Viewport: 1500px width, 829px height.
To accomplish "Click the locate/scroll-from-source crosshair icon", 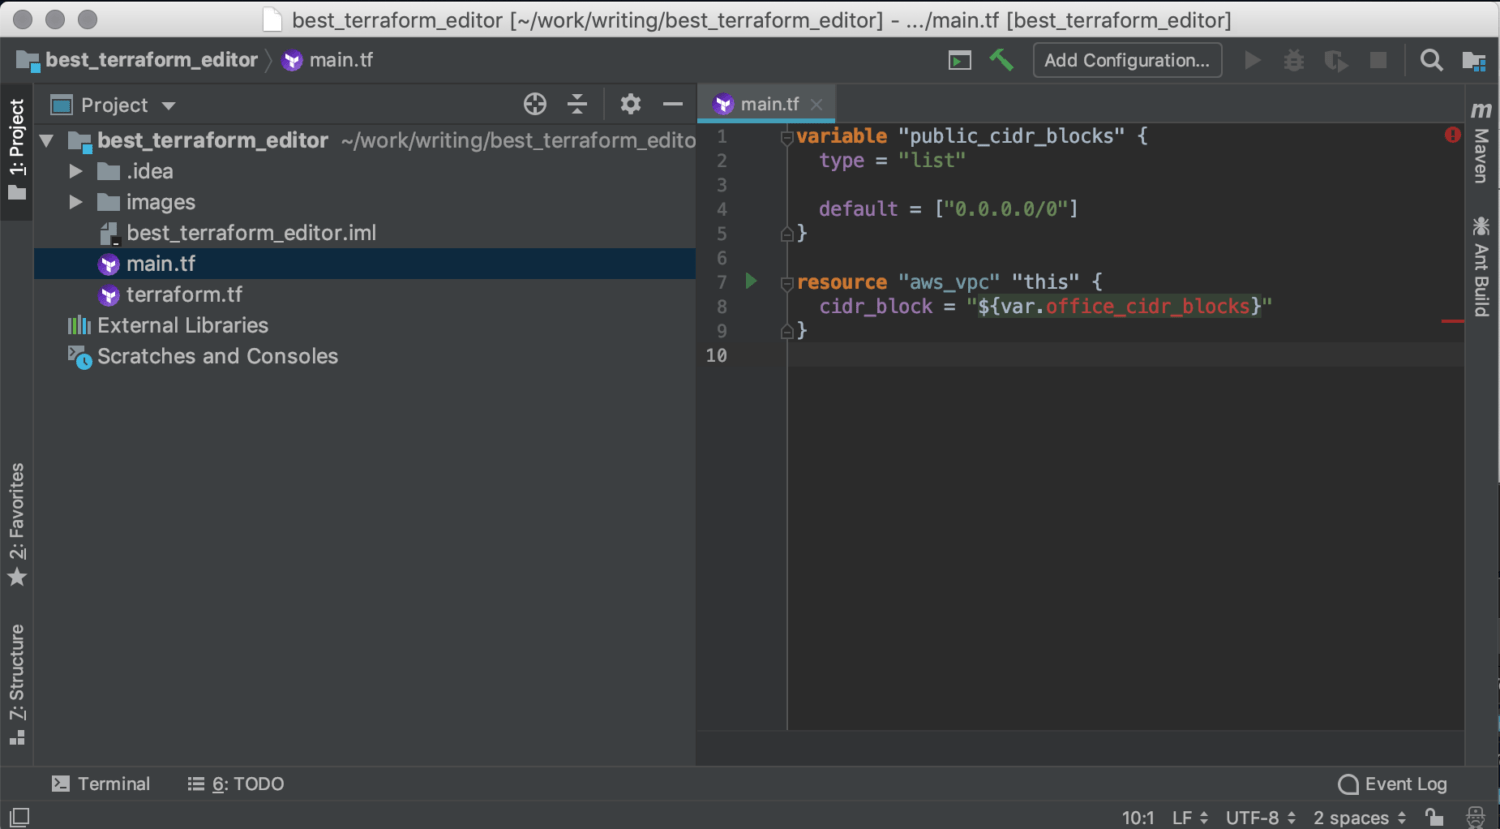I will point(535,104).
